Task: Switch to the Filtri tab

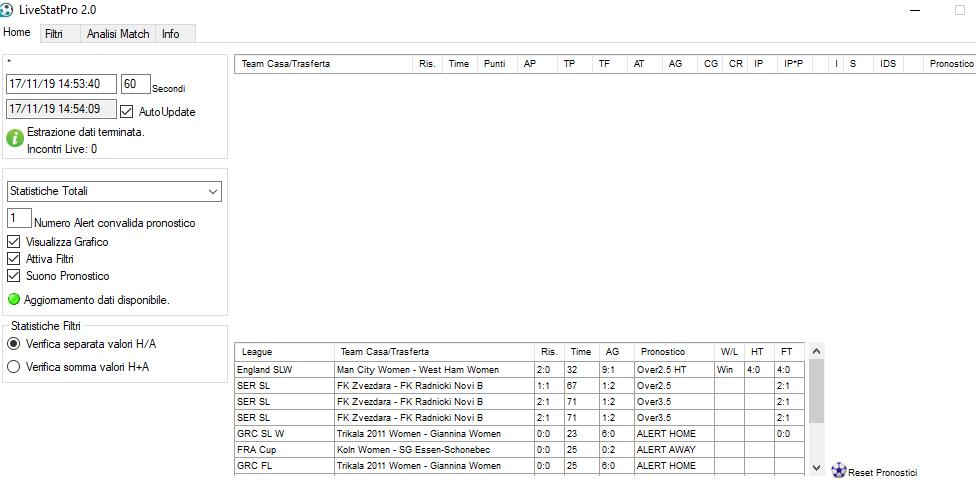Action: (x=54, y=34)
